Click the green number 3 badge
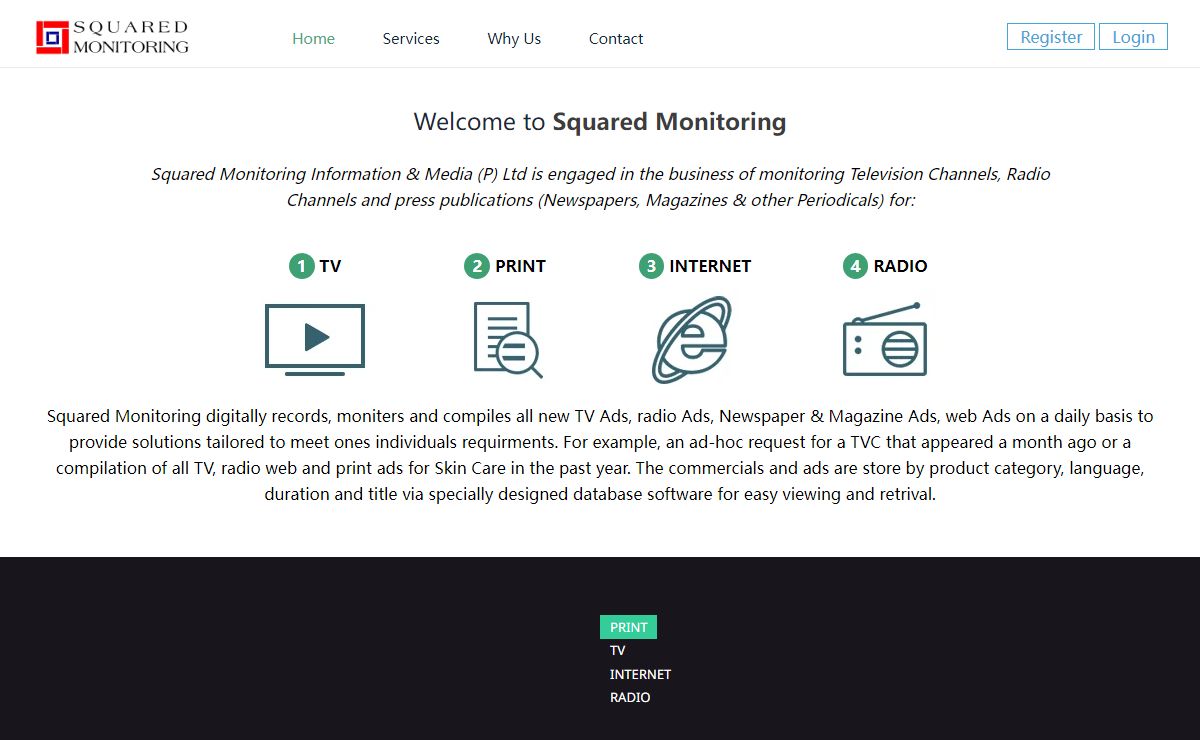 [x=651, y=266]
